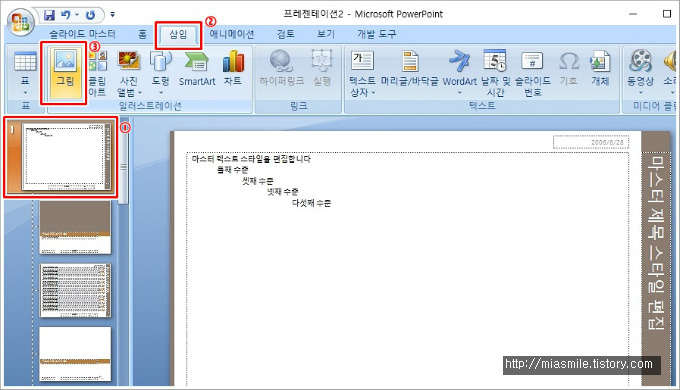The image size is (680, 390).
Task: Select the fourth layout thumbnail at the bottom
Action: [75, 354]
